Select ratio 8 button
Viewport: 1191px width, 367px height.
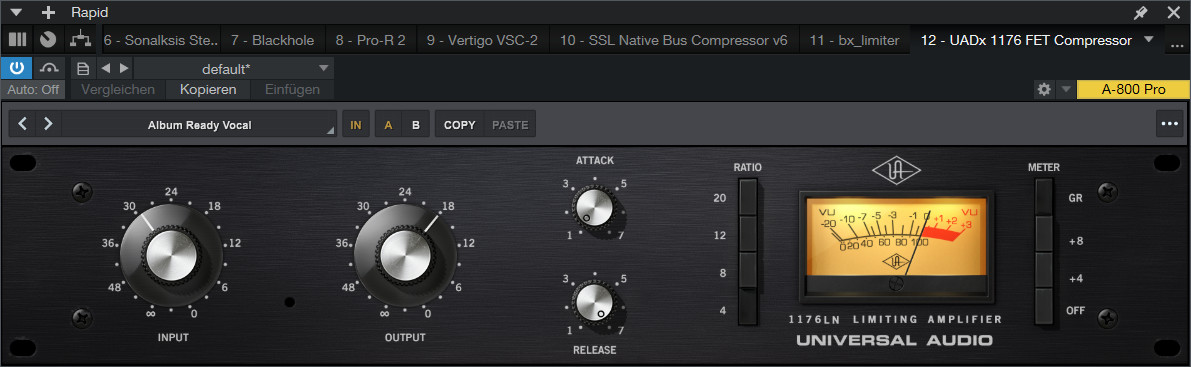[x=748, y=271]
